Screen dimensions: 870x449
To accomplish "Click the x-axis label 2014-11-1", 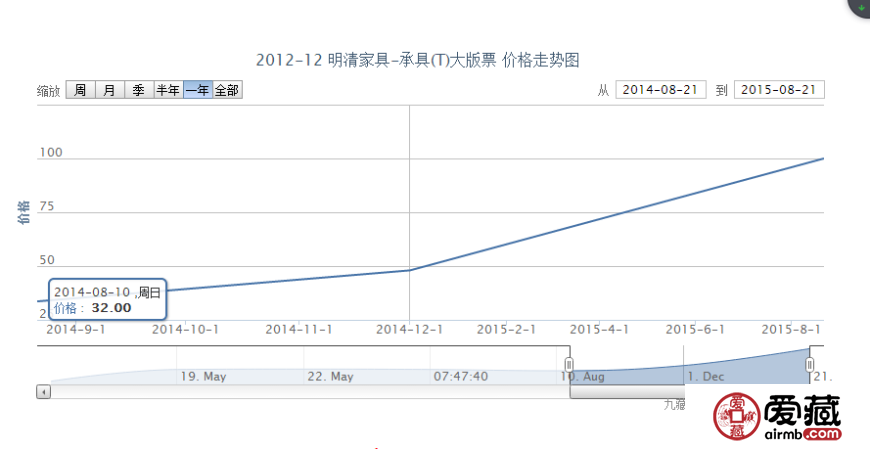I will (x=299, y=329).
